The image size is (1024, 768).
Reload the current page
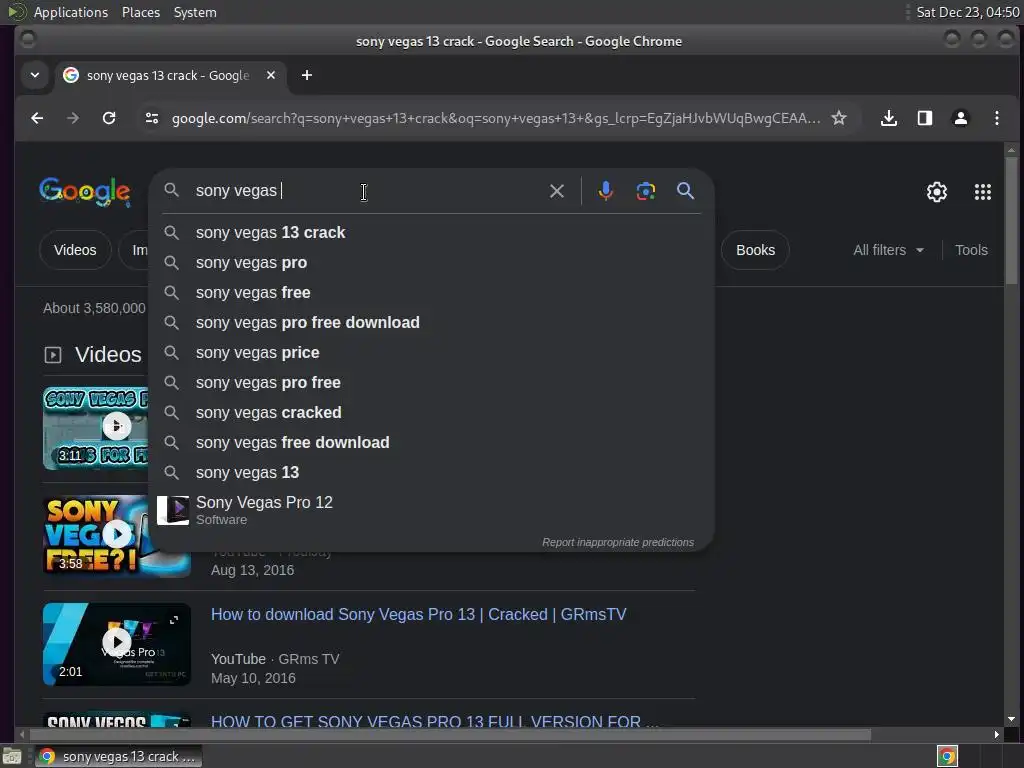pos(109,118)
